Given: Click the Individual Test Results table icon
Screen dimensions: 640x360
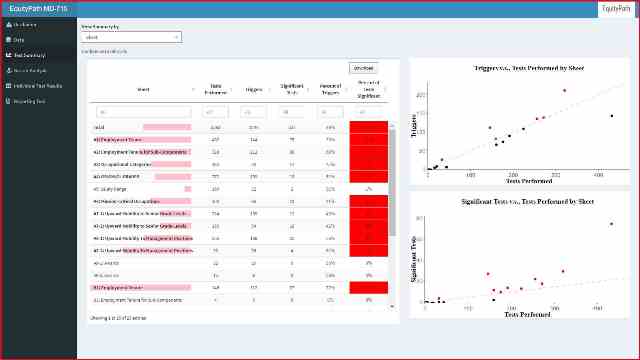Looking at the screenshot, I should click(9, 86).
